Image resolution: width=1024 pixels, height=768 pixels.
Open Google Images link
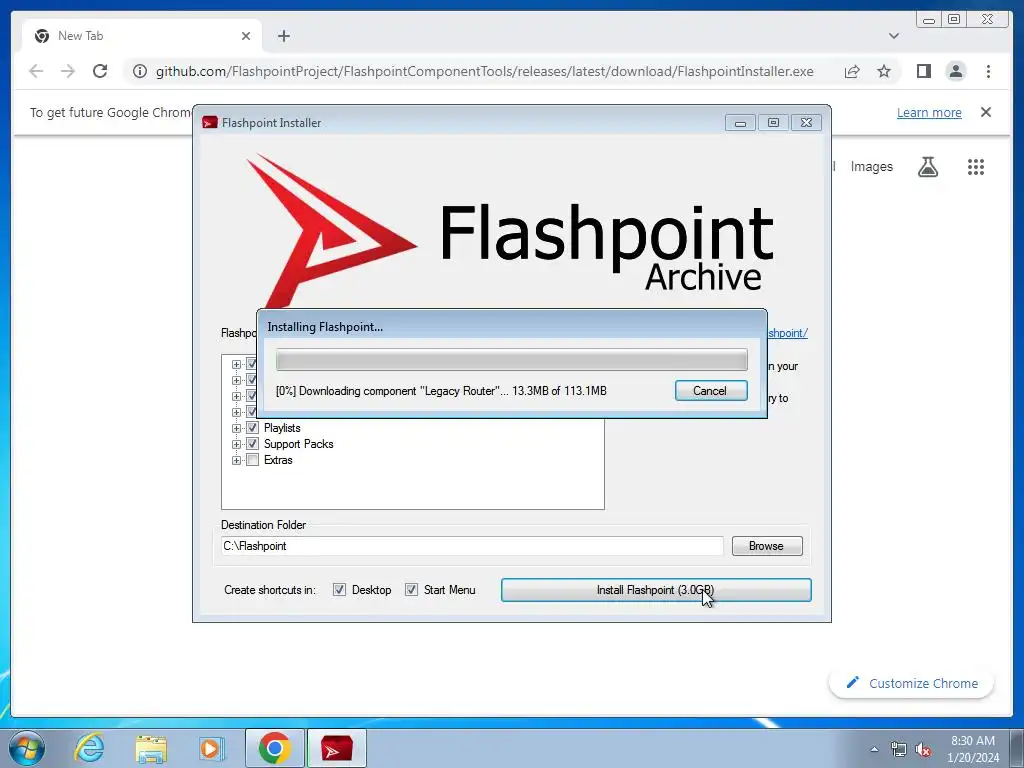871,167
